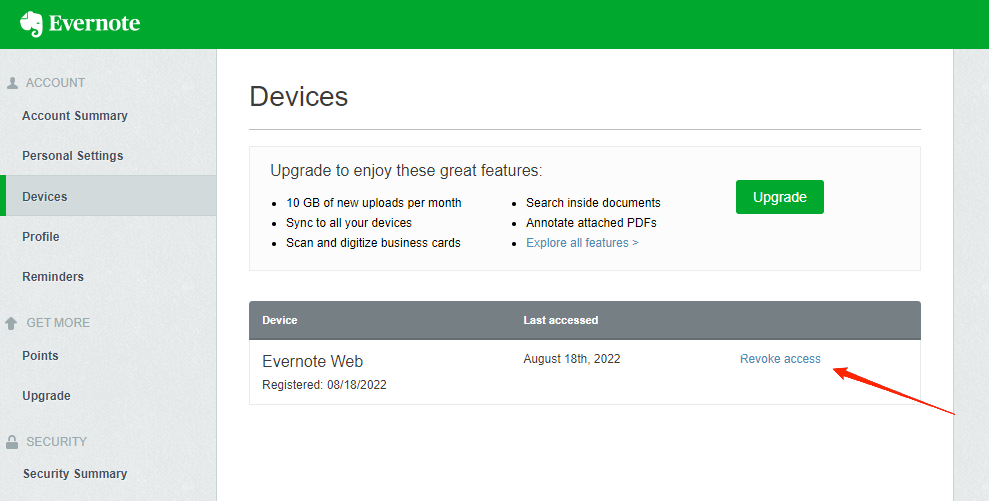Open Account Summary in sidebar
This screenshot has height=501, width=989.
tap(74, 116)
